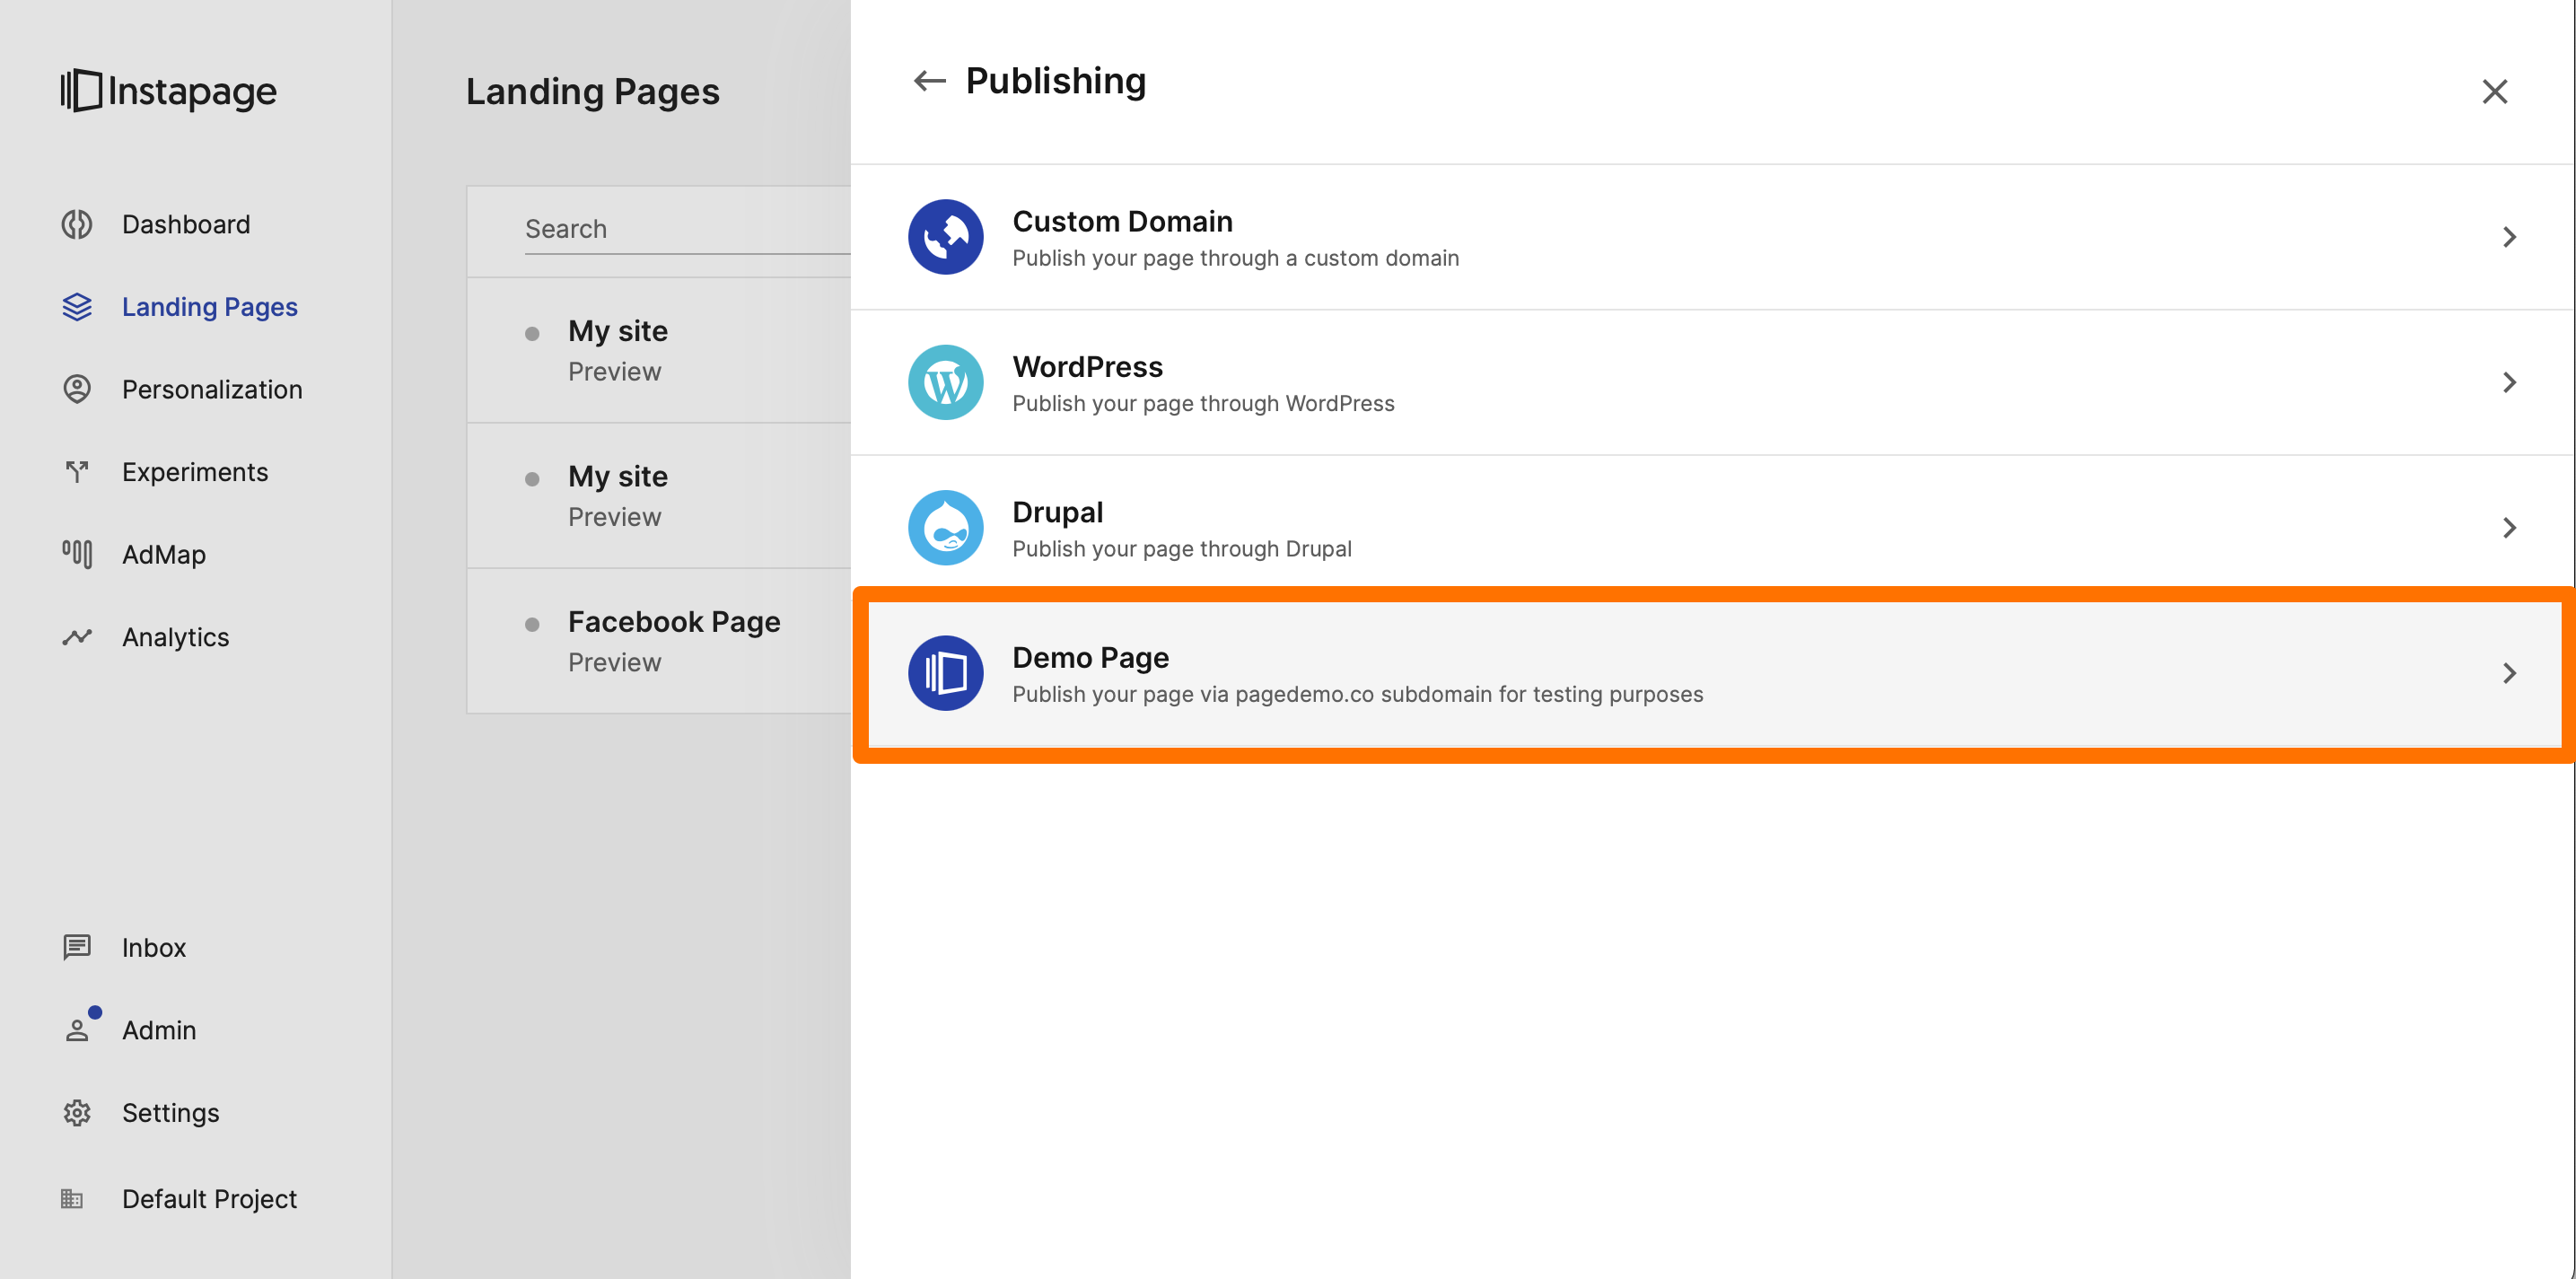Click the Experiments split-arrow icon

point(77,471)
